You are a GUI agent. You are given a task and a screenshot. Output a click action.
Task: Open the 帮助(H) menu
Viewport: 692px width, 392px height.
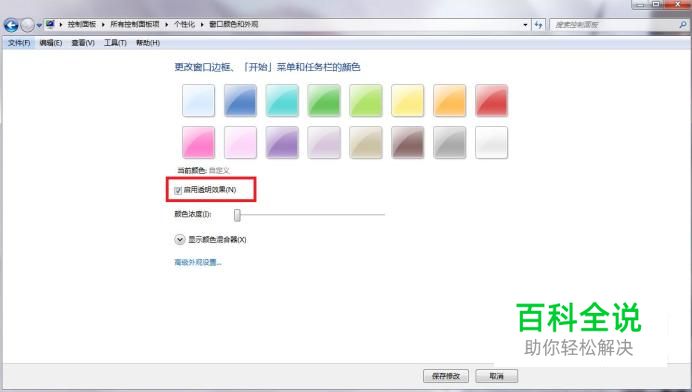[x=147, y=43]
